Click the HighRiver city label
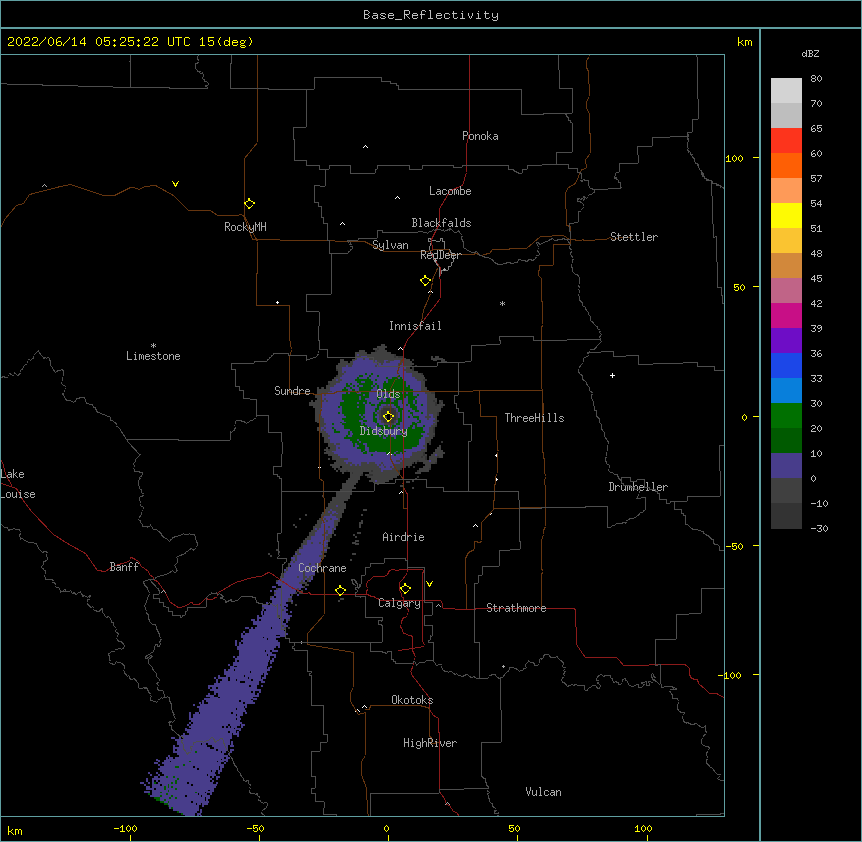This screenshot has height=842, width=862. coord(430,743)
